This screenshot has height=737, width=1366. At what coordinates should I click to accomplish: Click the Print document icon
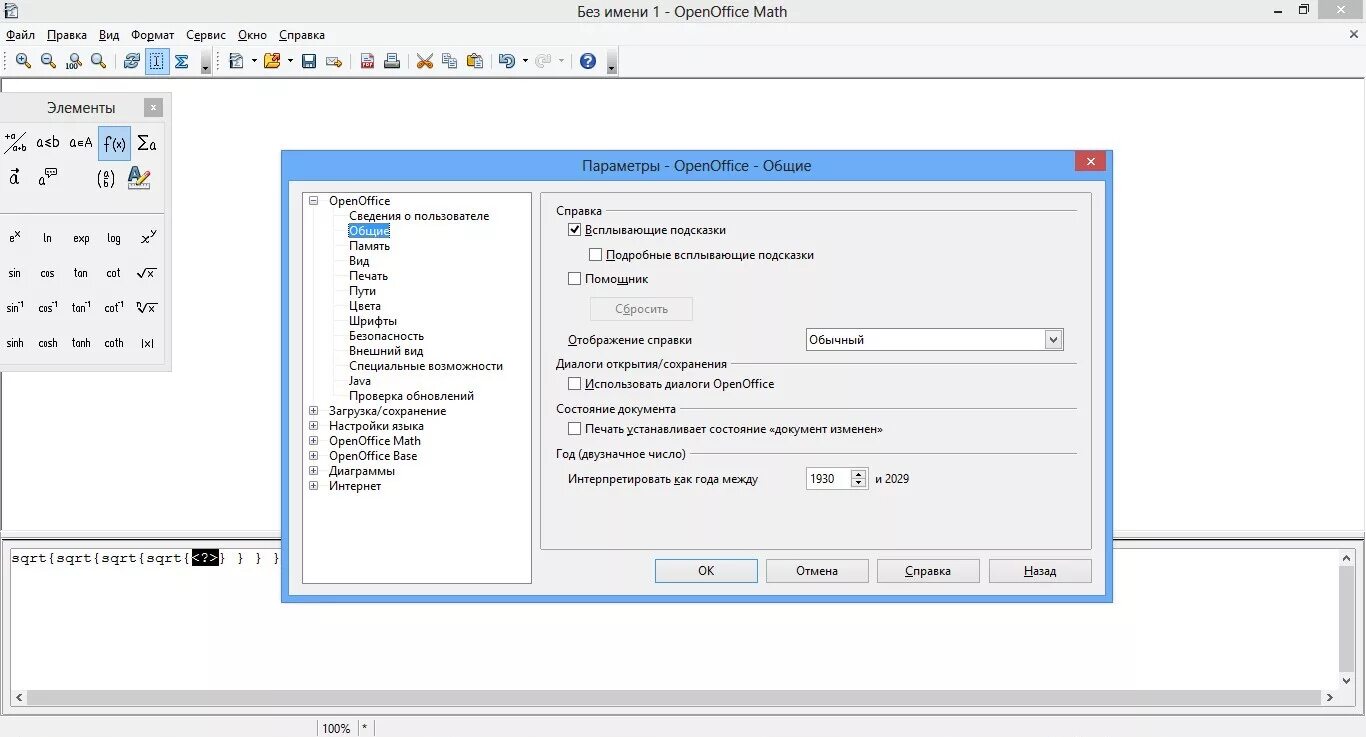point(392,61)
